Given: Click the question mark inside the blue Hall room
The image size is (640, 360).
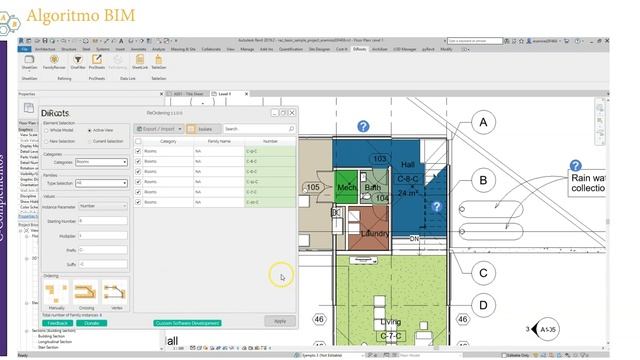Looking at the screenshot, I should coord(437,207).
